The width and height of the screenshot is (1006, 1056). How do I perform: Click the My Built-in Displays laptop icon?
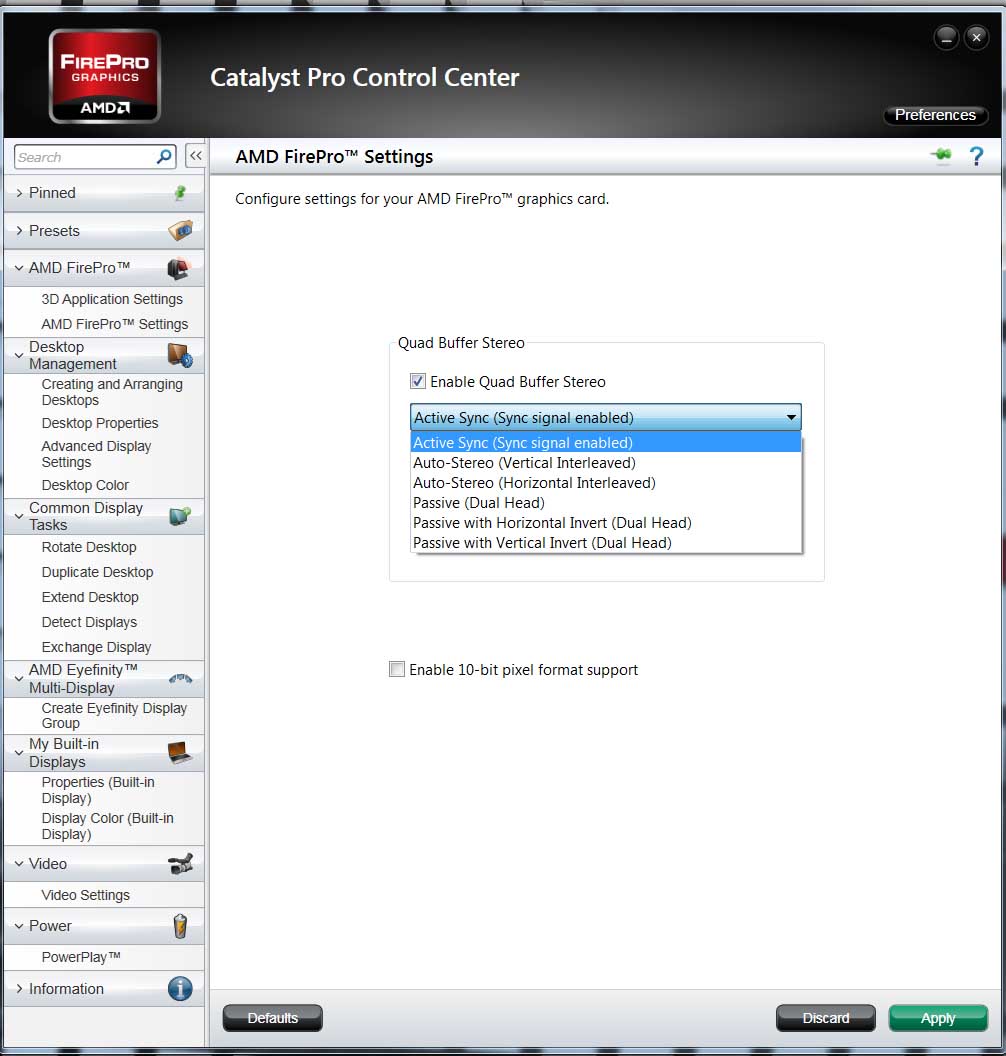coord(180,752)
